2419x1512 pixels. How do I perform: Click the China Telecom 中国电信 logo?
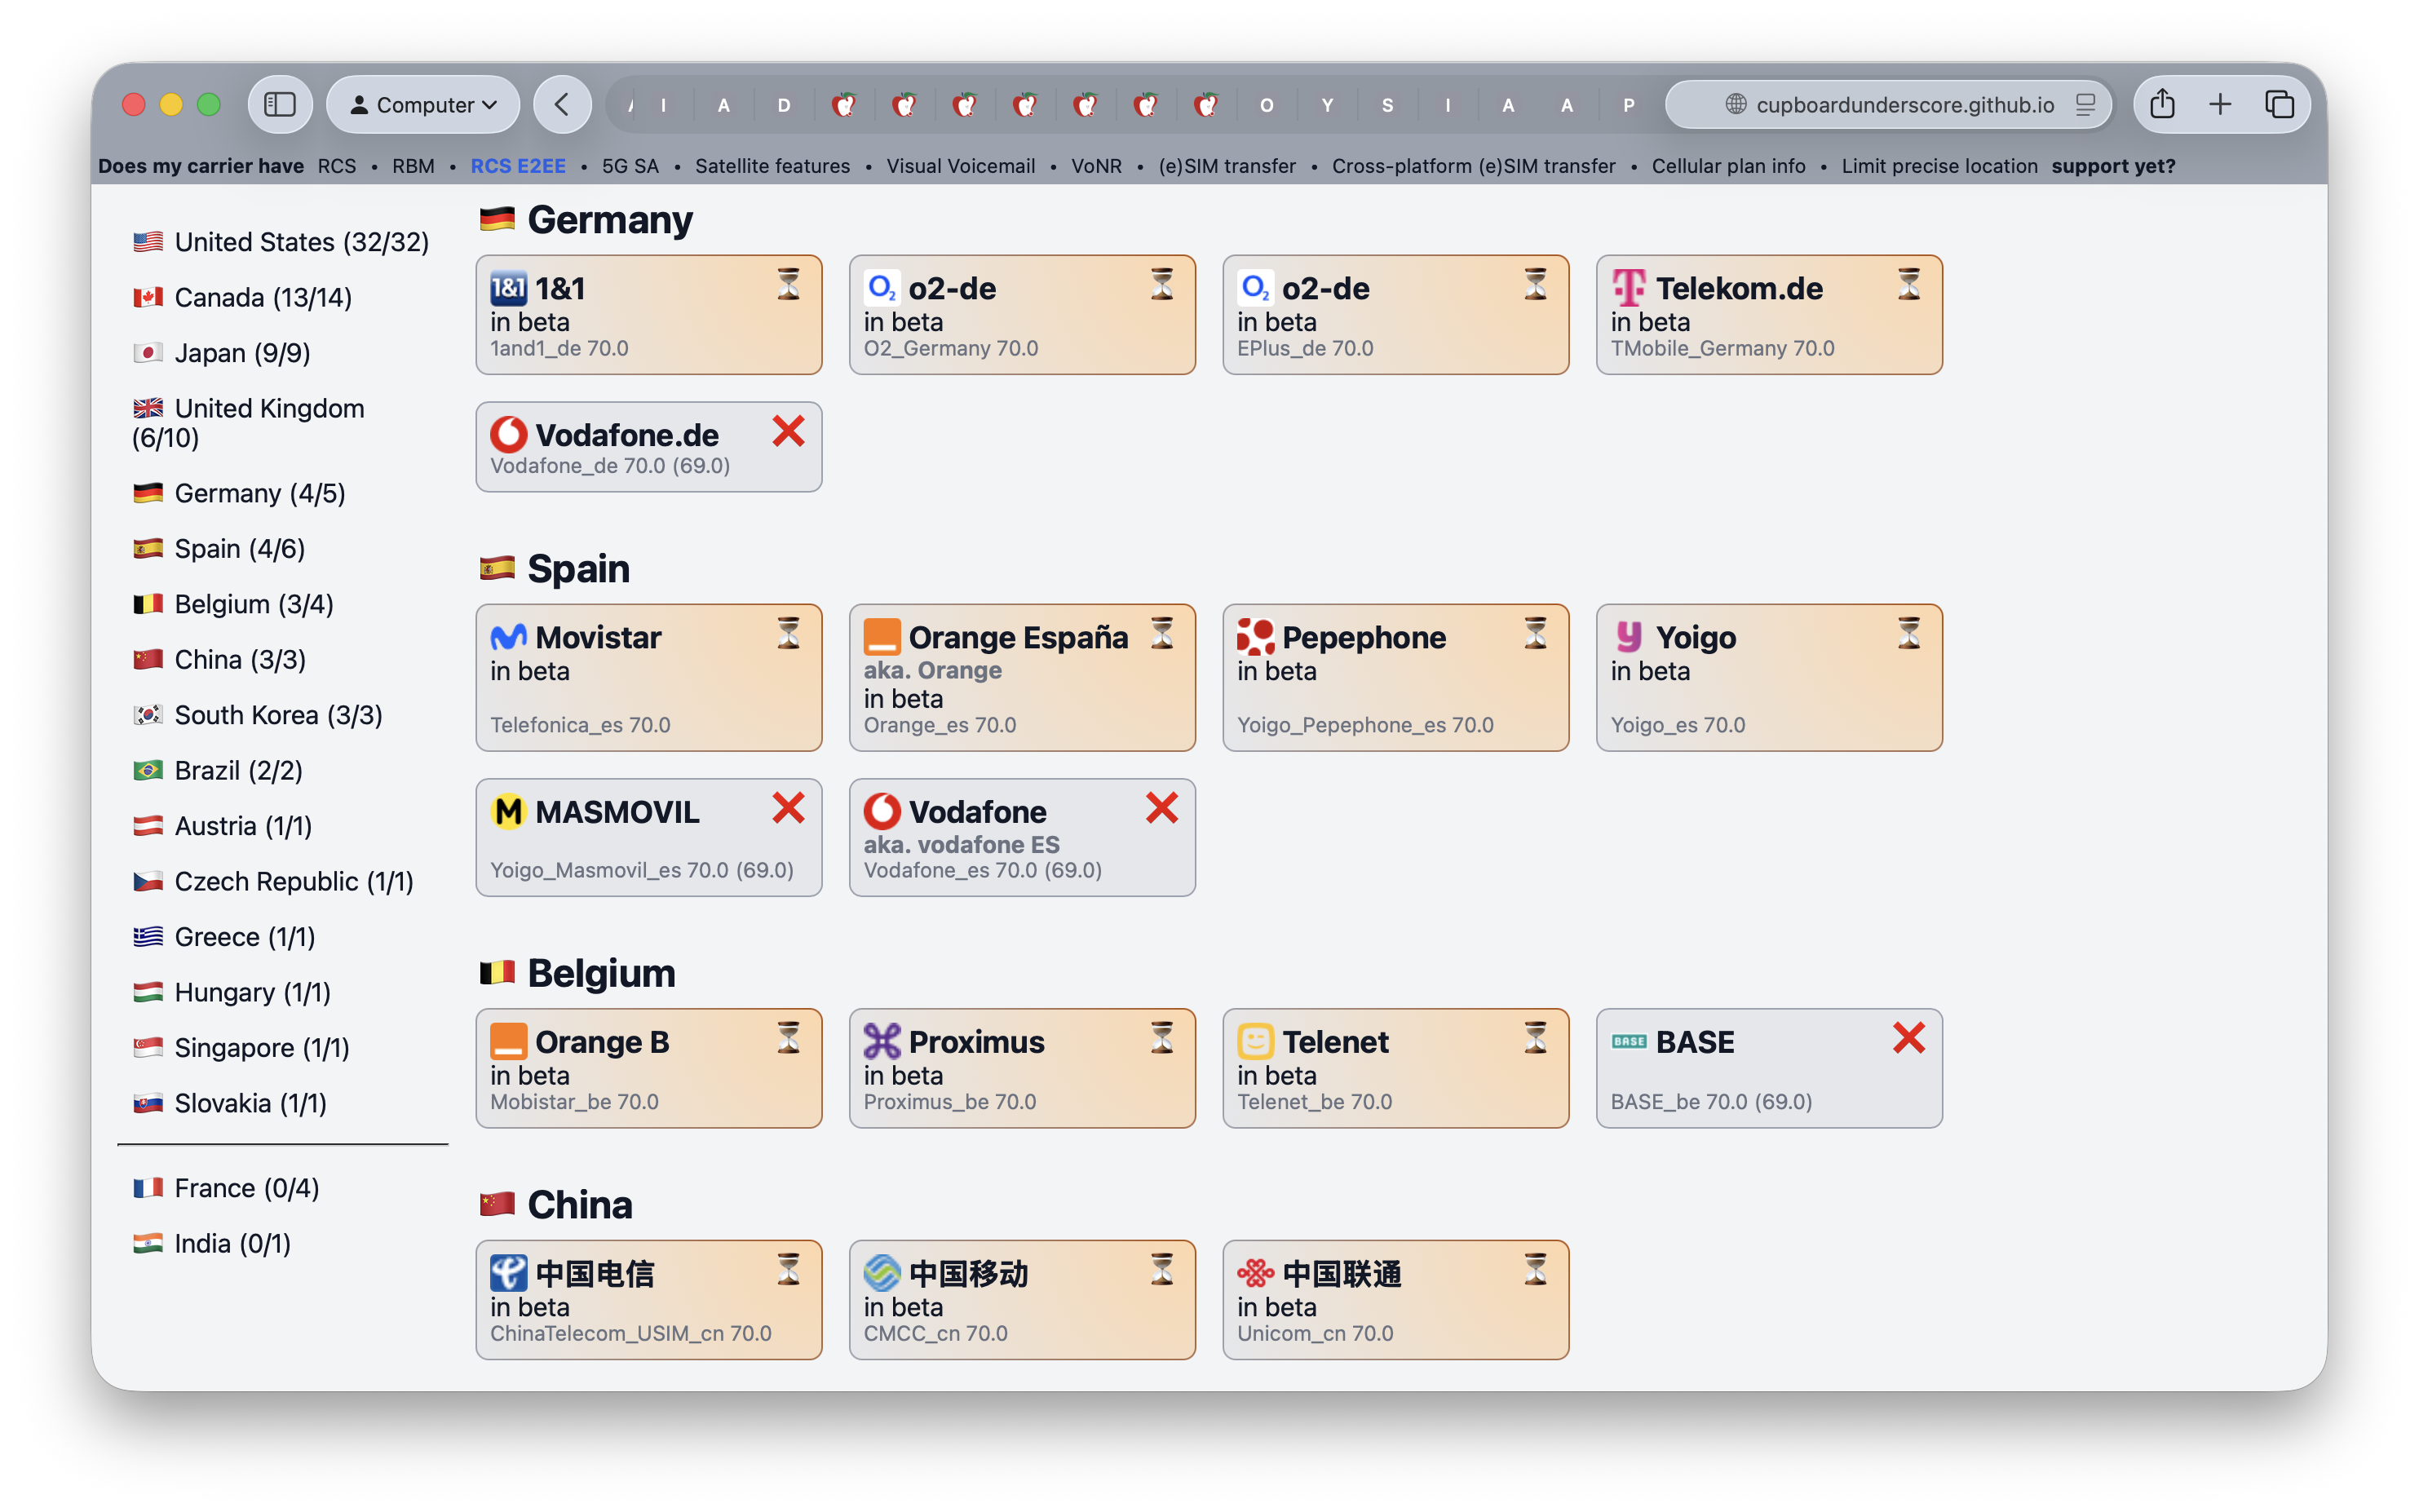(x=508, y=1273)
